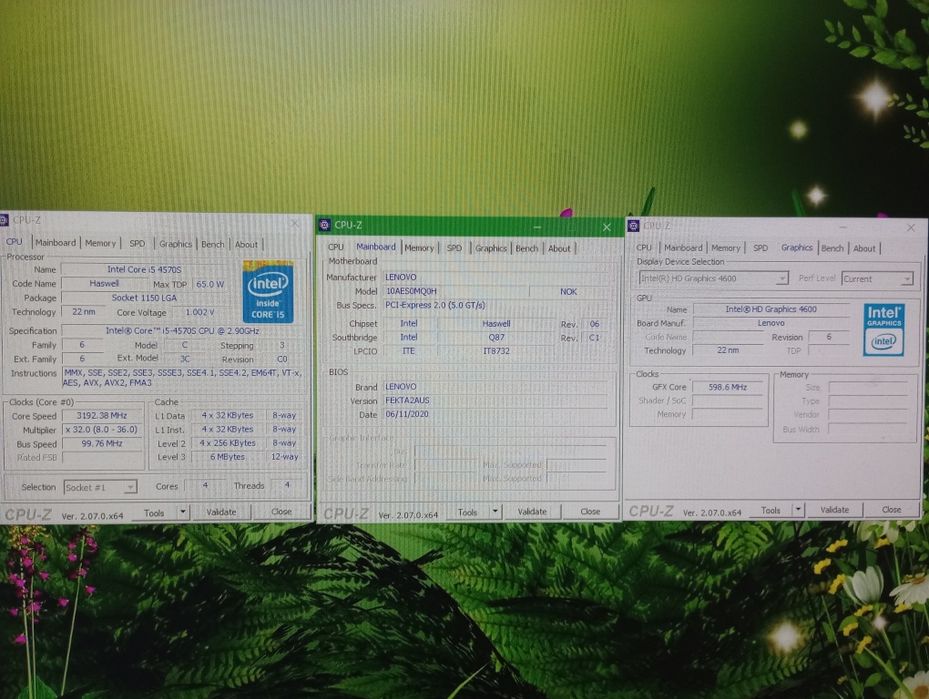Click Tools button in middle CPU-Z window
929x699 pixels.
(x=467, y=512)
